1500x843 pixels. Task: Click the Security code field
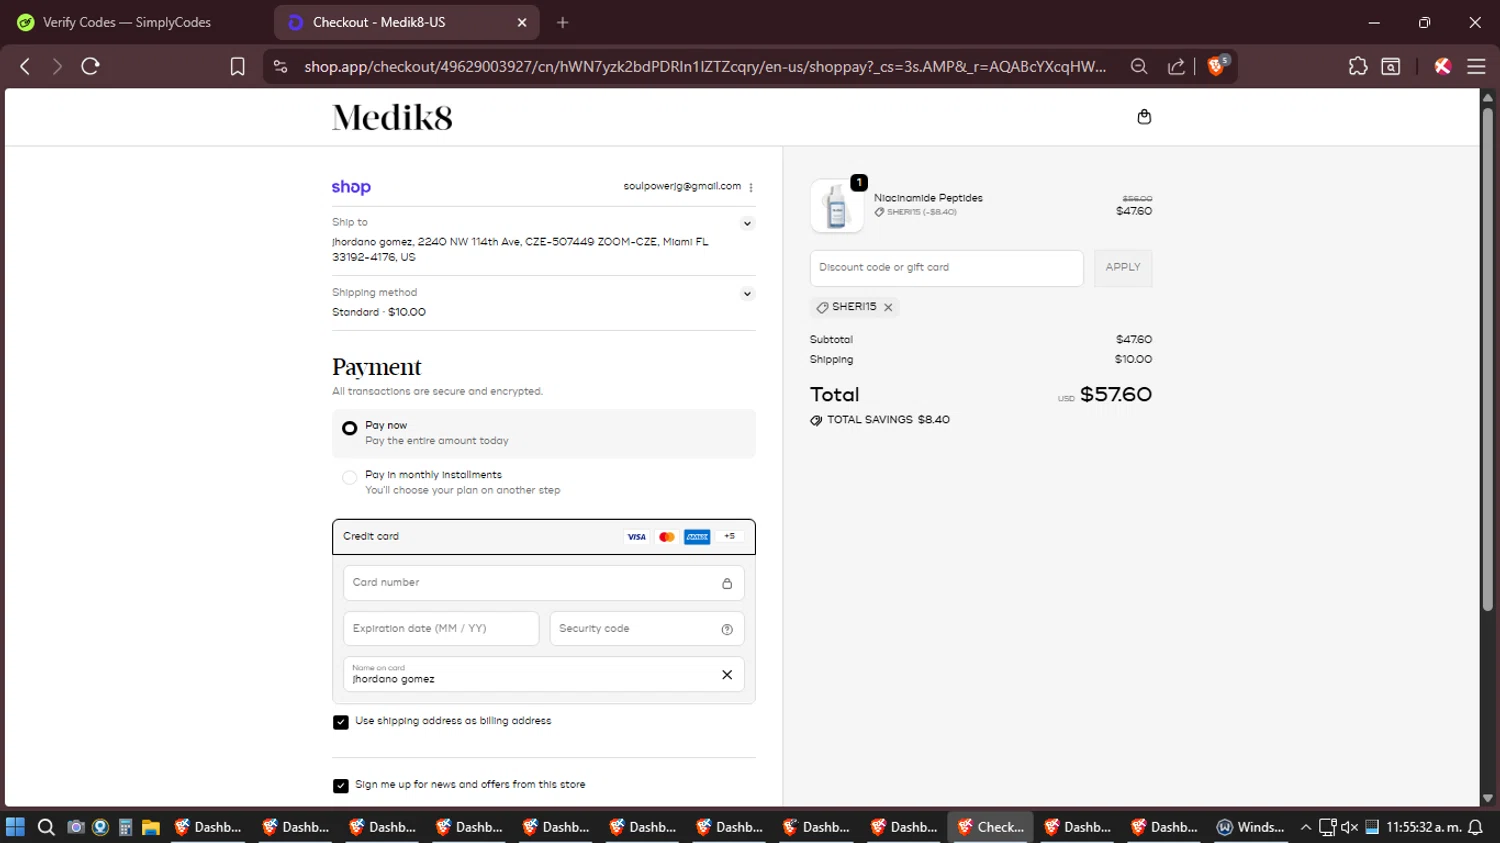tap(647, 629)
